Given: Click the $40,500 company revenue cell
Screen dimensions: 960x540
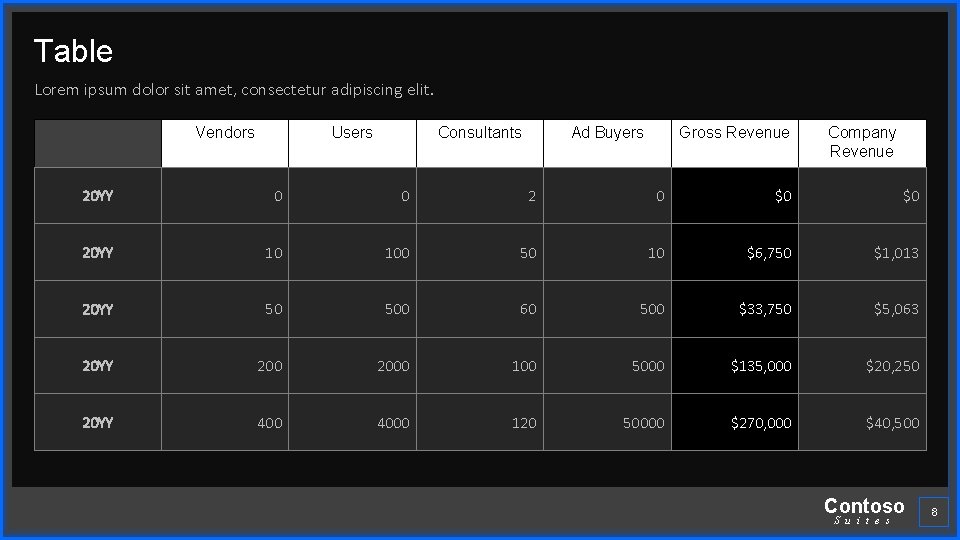Looking at the screenshot, I should click(862, 422).
